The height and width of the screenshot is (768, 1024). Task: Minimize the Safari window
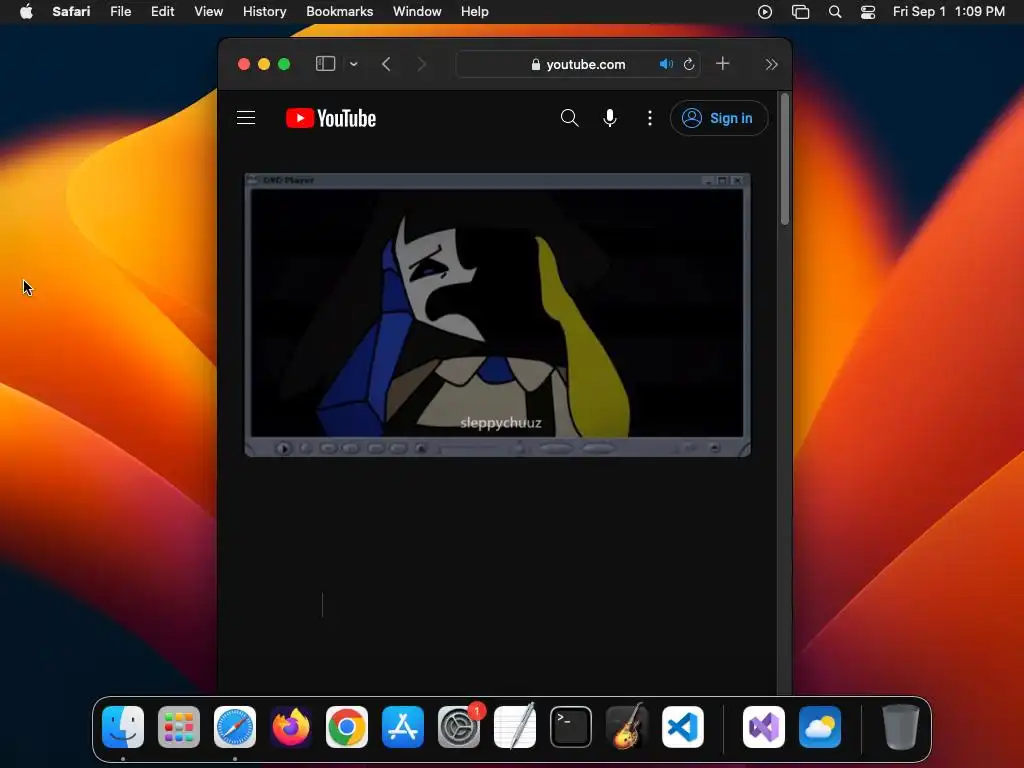(x=264, y=64)
